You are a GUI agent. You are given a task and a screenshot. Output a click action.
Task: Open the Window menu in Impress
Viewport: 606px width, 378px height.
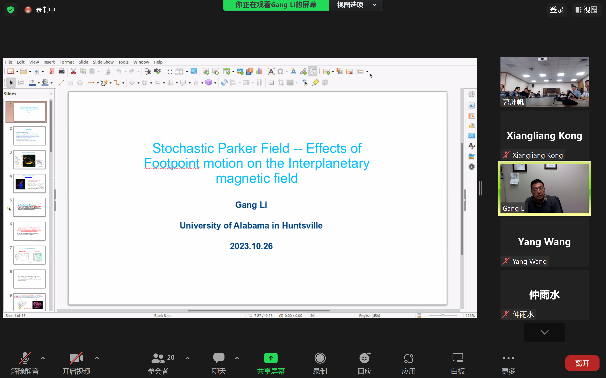[x=141, y=62]
